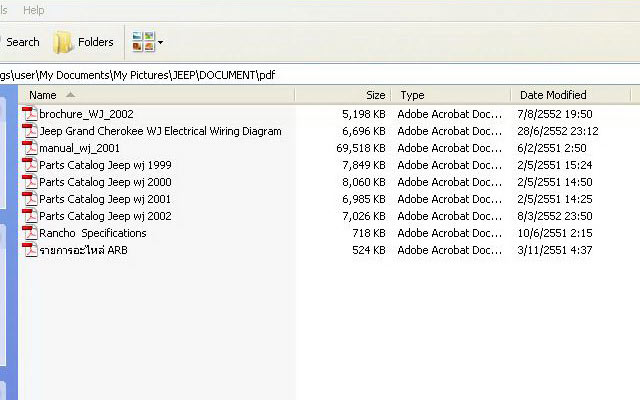Toggle the Folders pane button
The image size is (640, 400).
coord(83,42)
